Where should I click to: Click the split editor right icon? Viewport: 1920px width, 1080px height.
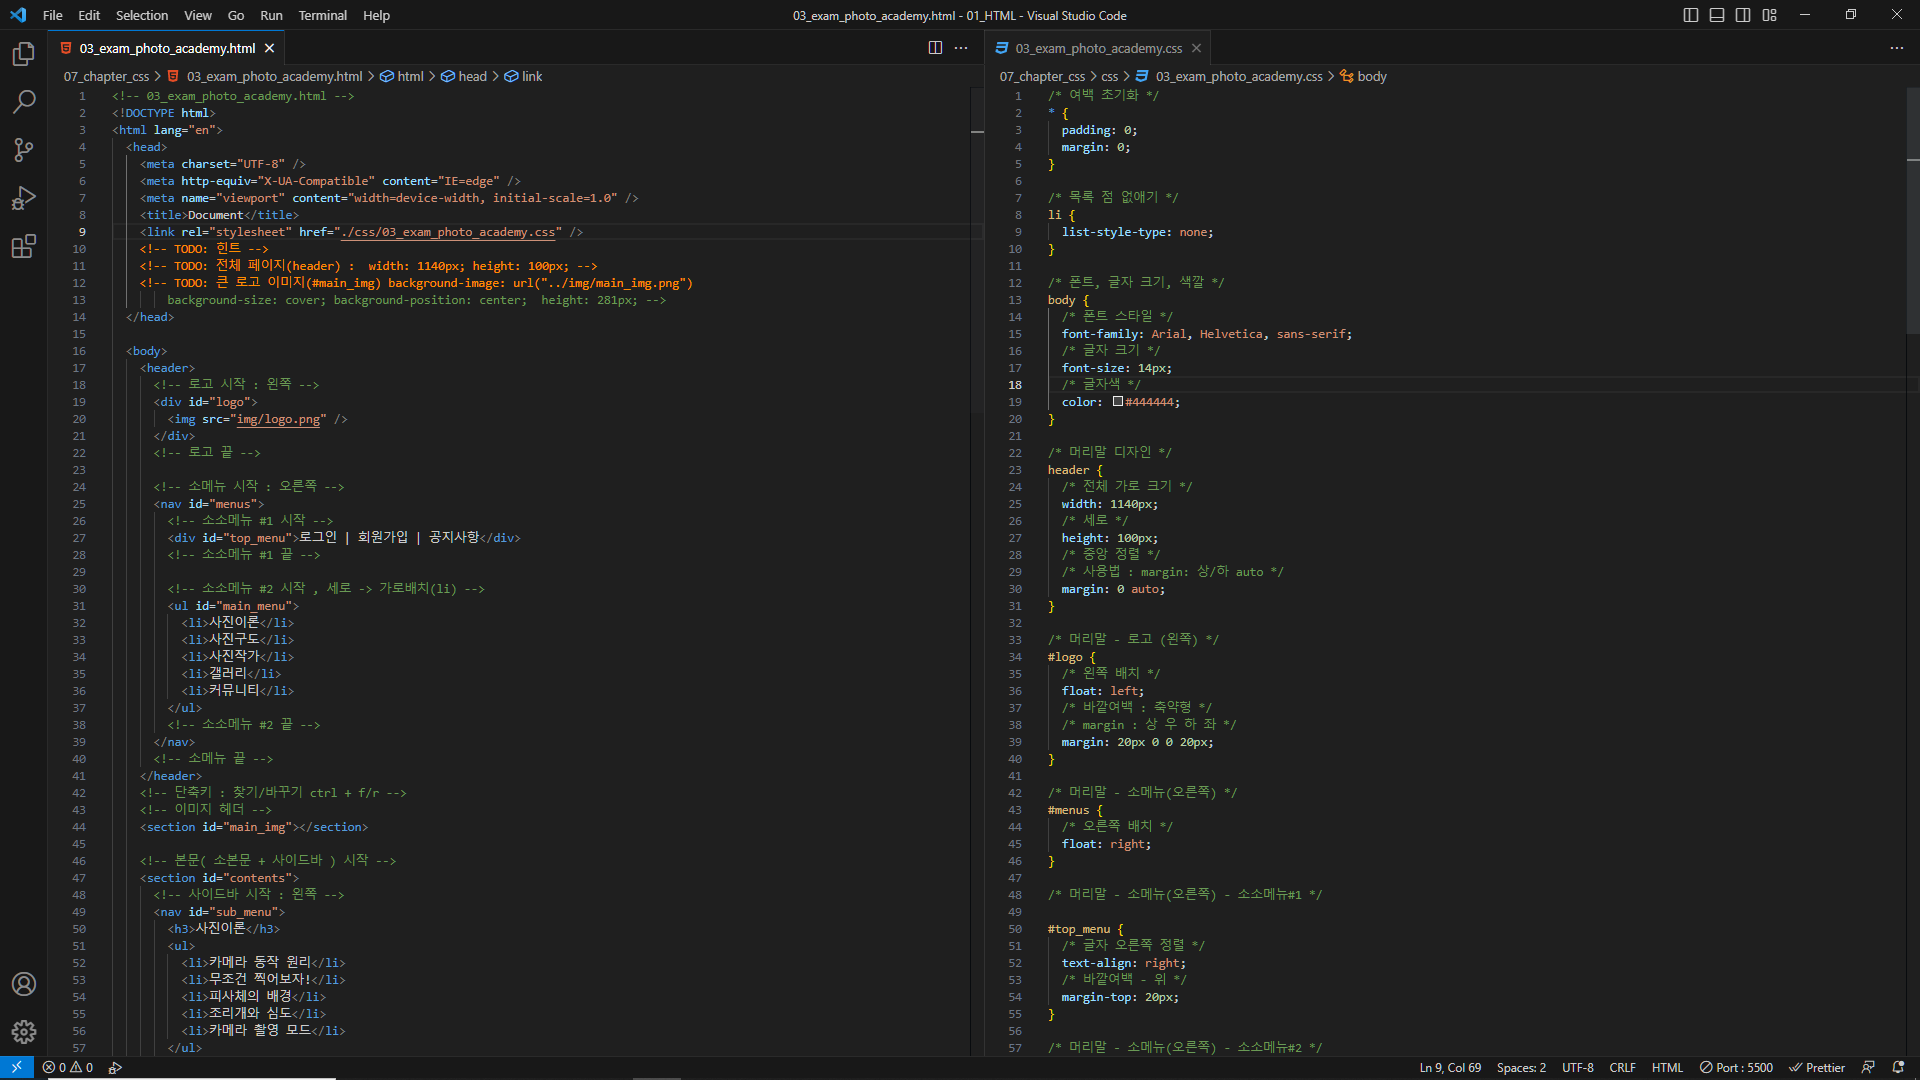935,48
